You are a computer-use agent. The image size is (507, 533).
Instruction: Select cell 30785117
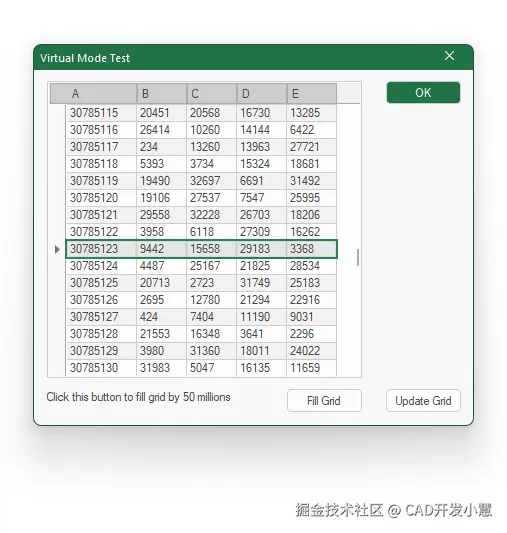101,147
